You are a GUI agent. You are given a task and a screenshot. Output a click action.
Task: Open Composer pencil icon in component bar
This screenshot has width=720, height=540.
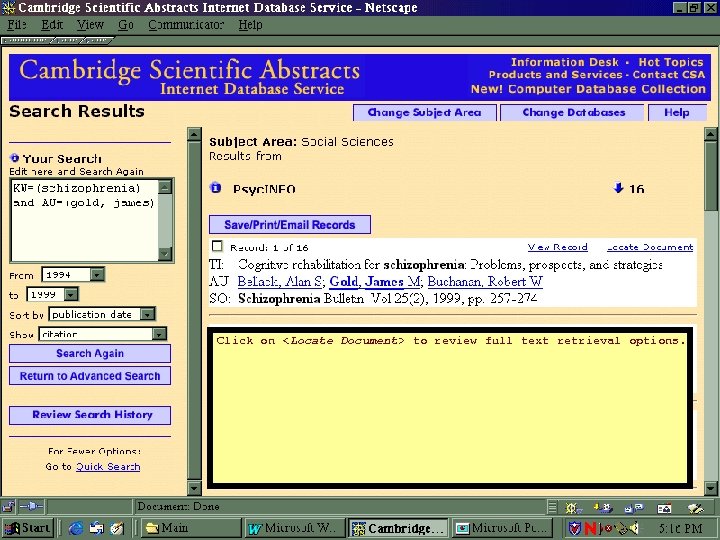click(695, 507)
